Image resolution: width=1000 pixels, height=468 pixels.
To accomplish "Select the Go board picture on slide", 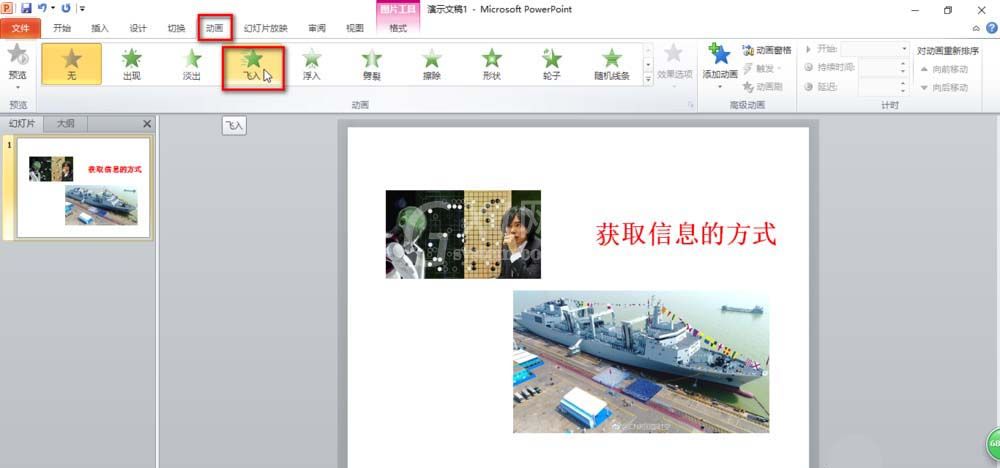I will [x=463, y=234].
